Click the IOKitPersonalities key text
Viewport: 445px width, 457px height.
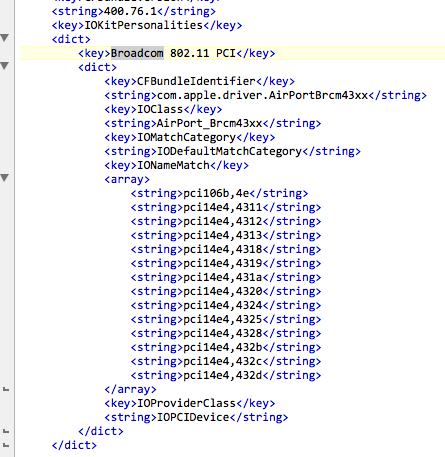[143, 25]
